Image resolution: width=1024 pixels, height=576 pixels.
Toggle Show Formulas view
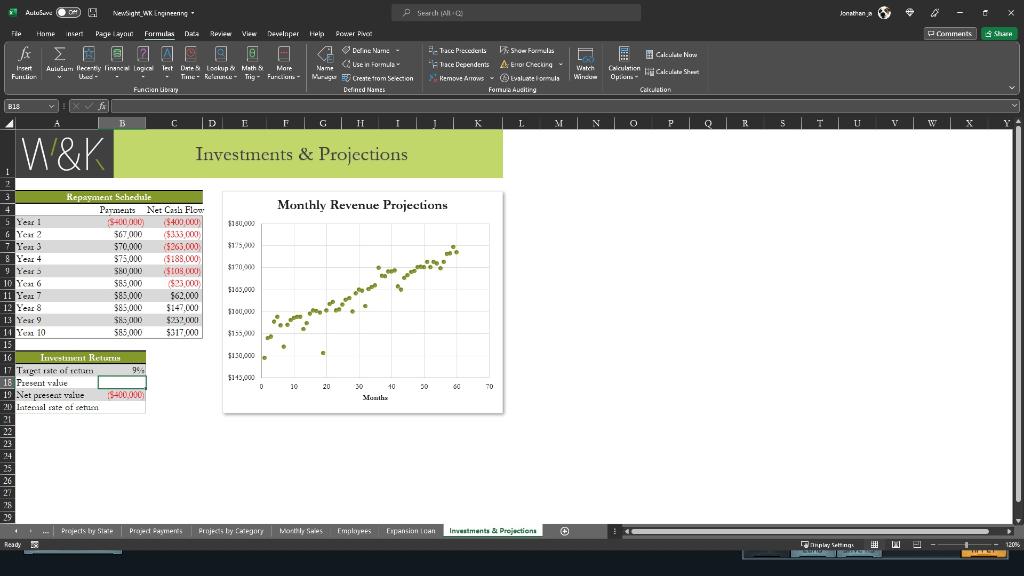[x=527, y=50]
